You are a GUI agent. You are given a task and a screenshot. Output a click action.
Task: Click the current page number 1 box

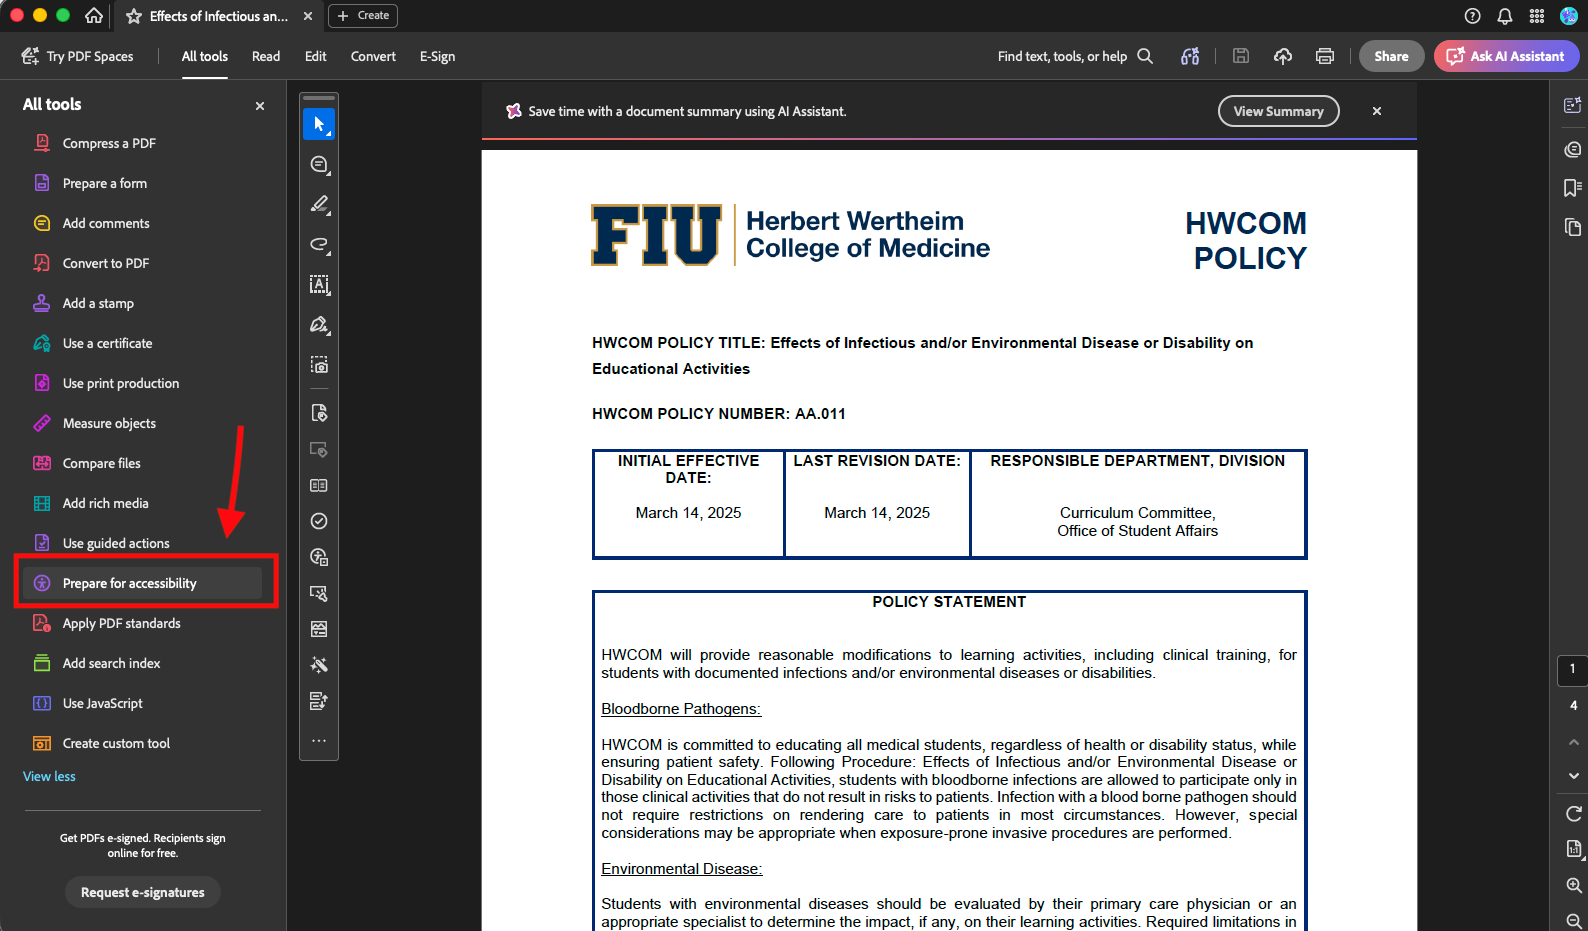click(1572, 670)
